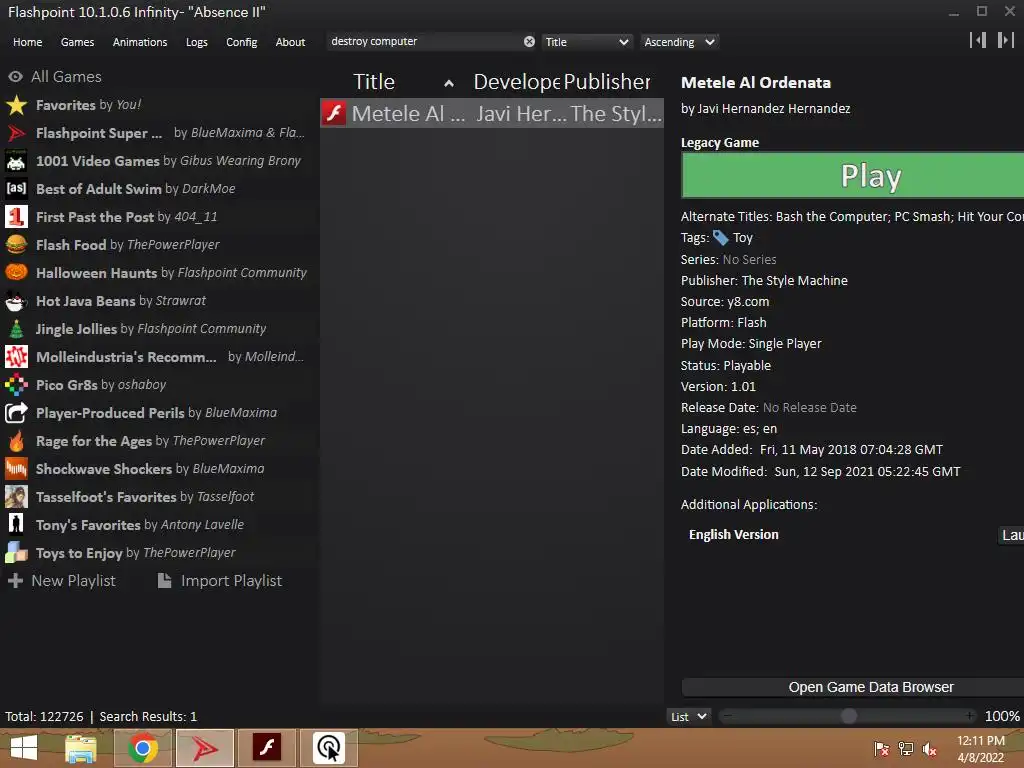Image resolution: width=1024 pixels, height=768 pixels.
Task: Click the Flash Player taskbar icon
Action: [x=267, y=748]
